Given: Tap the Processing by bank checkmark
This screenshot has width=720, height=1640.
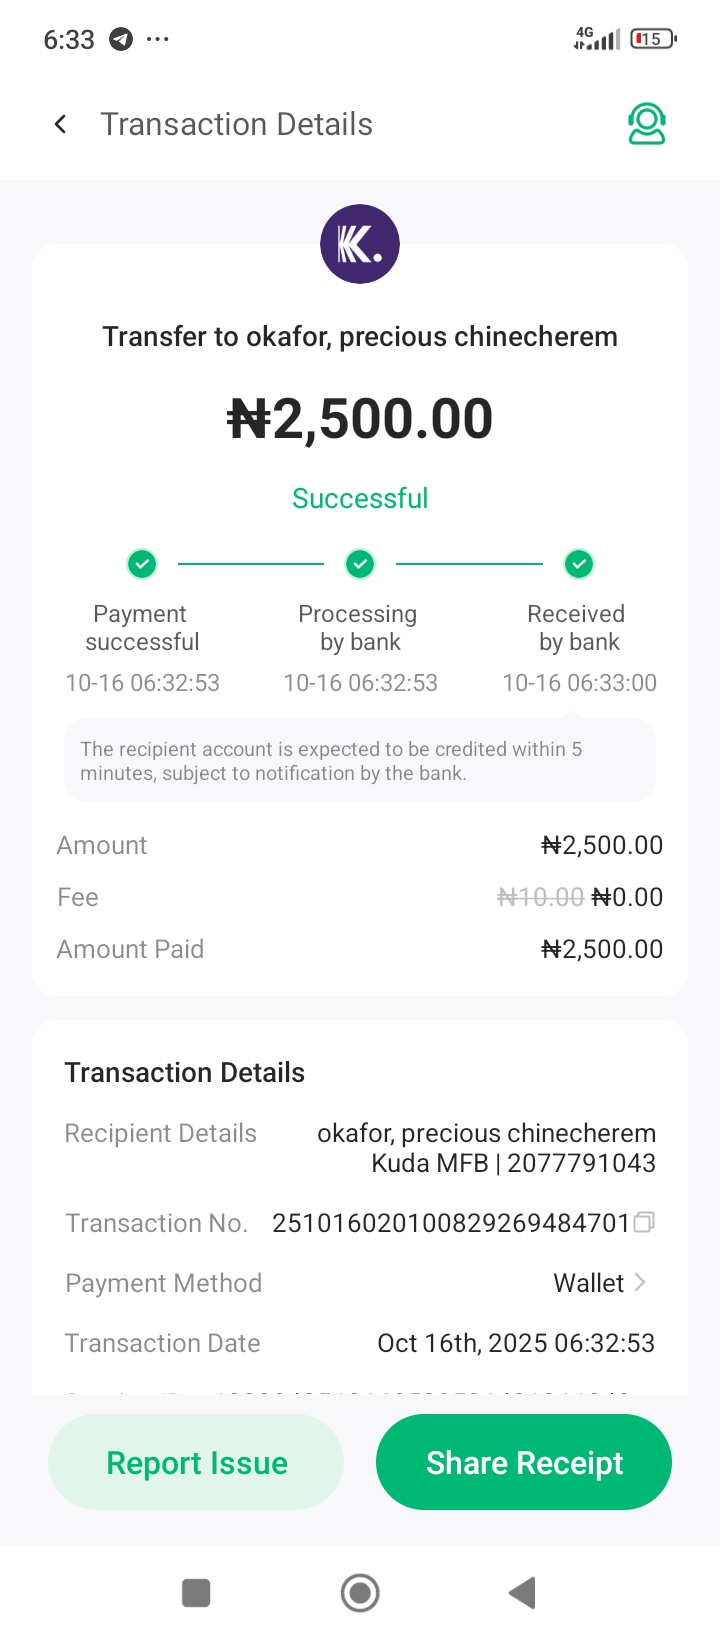Looking at the screenshot, I should click(x=360, y=564).
